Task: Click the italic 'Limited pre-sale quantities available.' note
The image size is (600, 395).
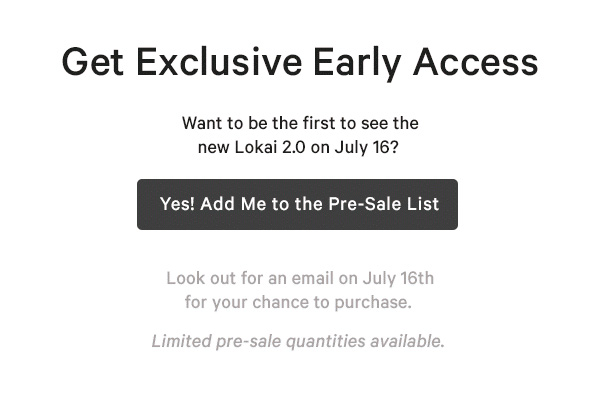Action: 298,341
